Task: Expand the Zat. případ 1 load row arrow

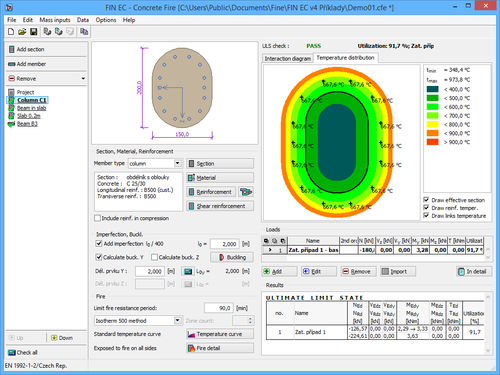Action: (270, 250)
